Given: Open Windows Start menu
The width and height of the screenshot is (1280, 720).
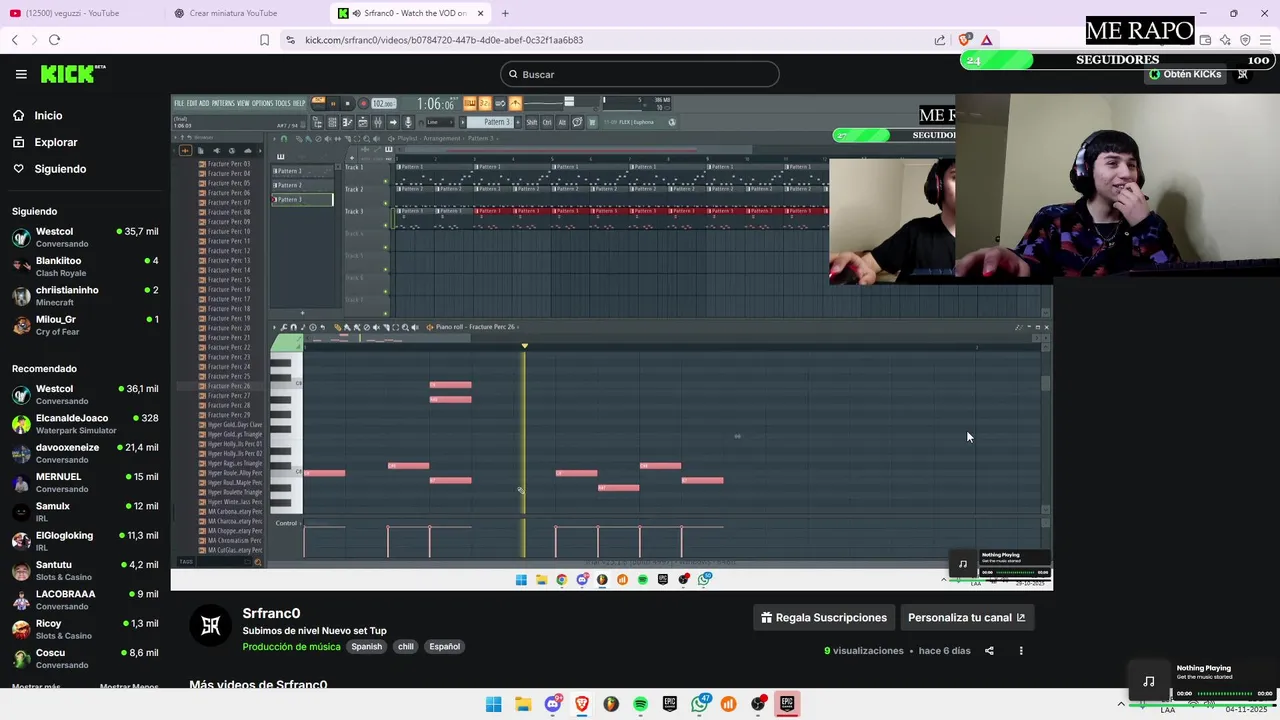Looking at the screenshot, I should click(493, 704).
